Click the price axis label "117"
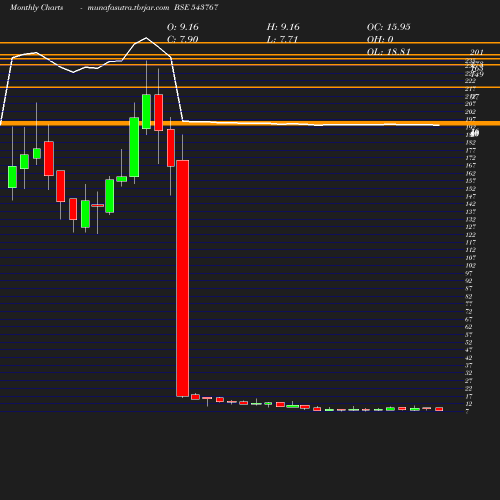The height and width of the screenshot is (500, 500). [471, 243]
